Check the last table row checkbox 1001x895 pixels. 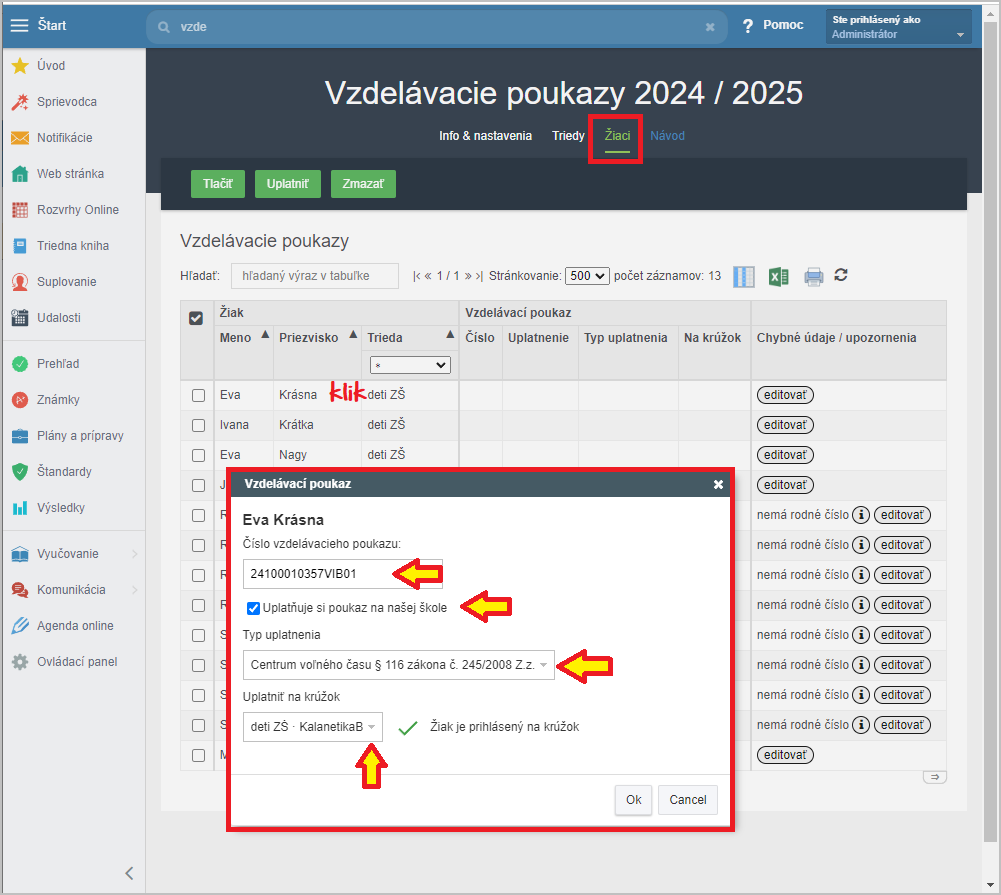[199, 755]
